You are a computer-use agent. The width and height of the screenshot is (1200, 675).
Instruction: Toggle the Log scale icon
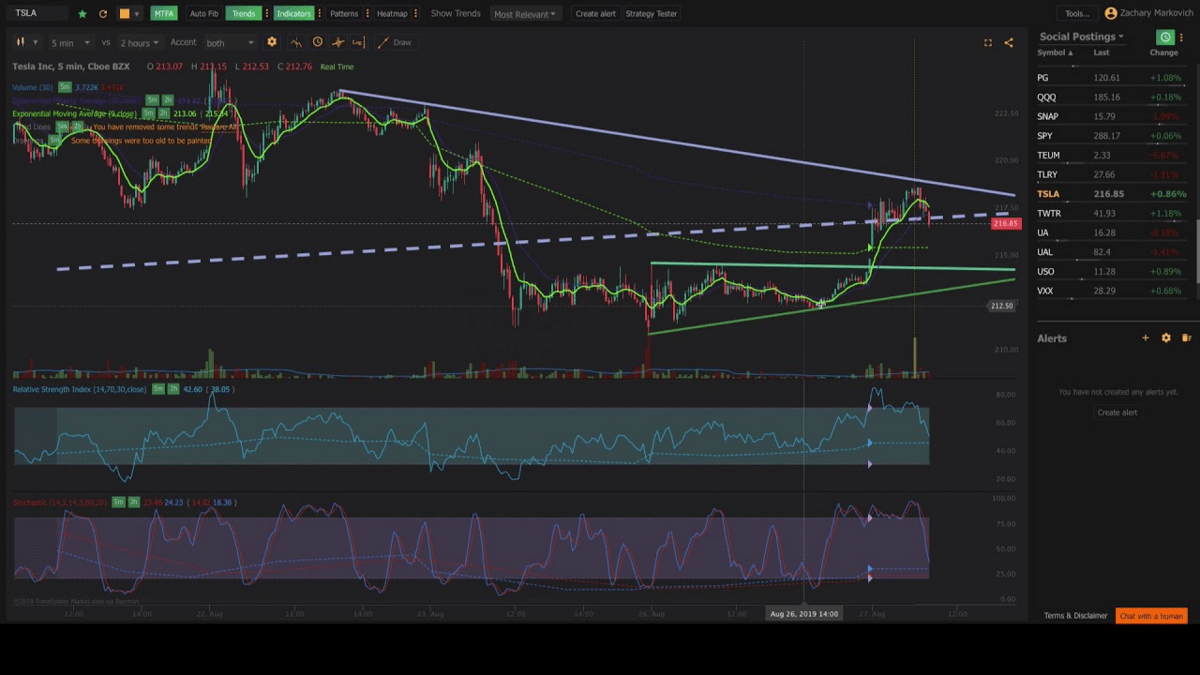(357, 42)
